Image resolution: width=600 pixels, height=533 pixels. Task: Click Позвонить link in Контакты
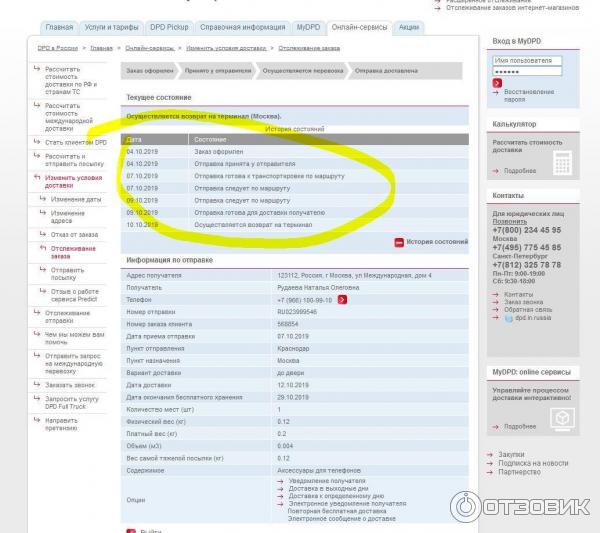pos(510,222)
